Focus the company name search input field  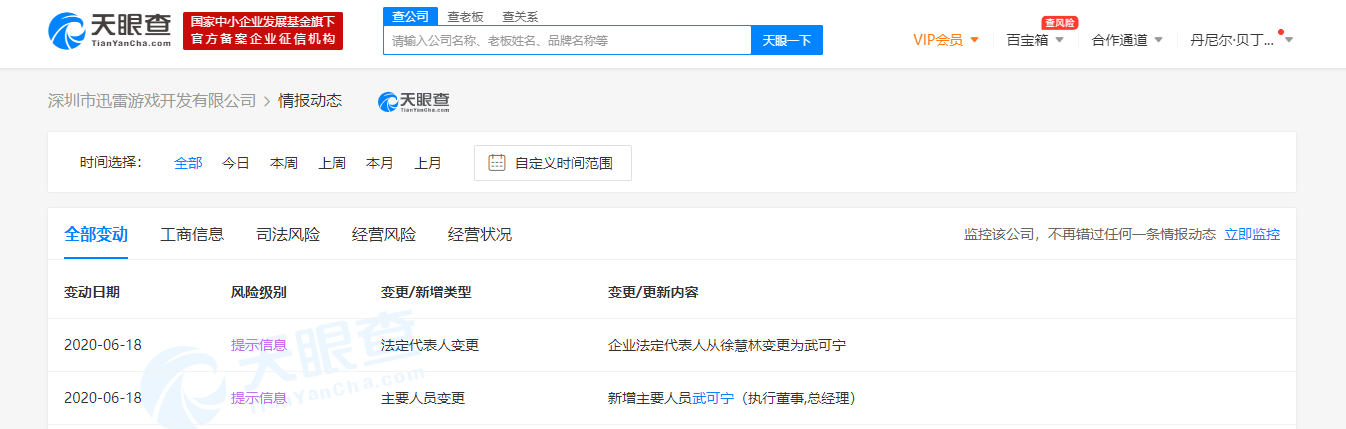coord(566,41)
